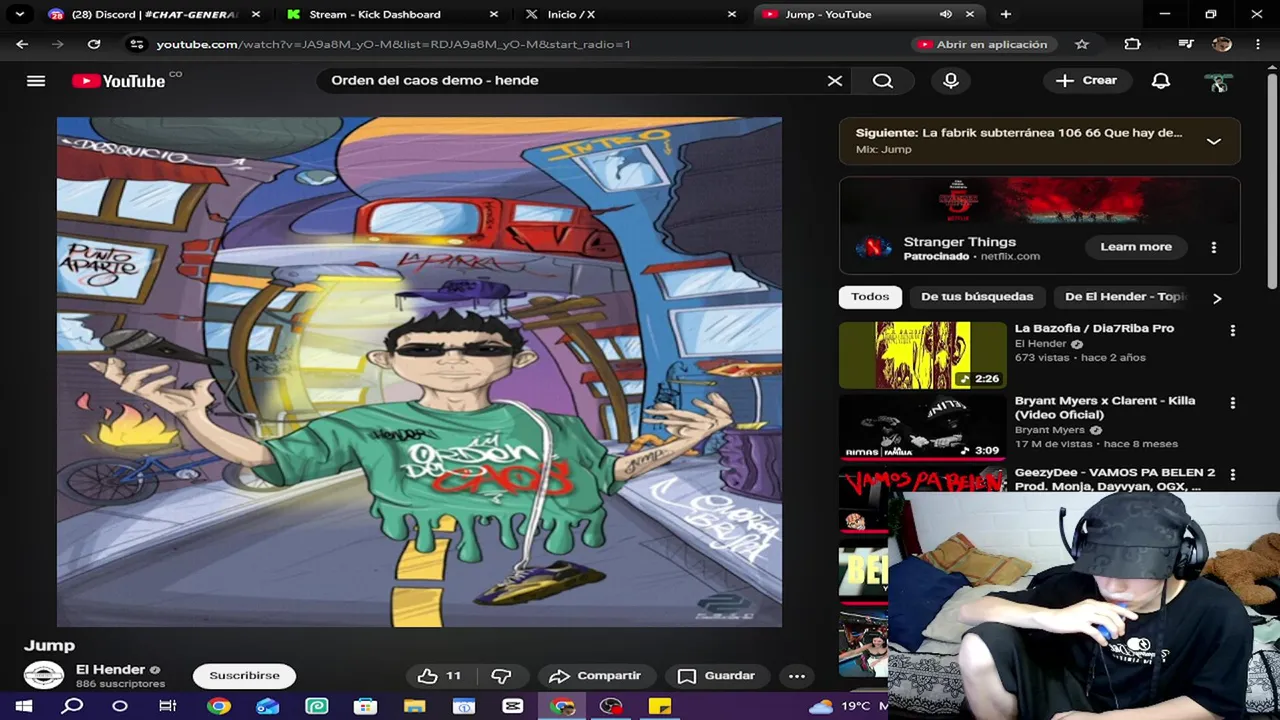Clear the YouTube search box text
The width and height of the screenshot is (1280, 720).
[x=835, y=81]
